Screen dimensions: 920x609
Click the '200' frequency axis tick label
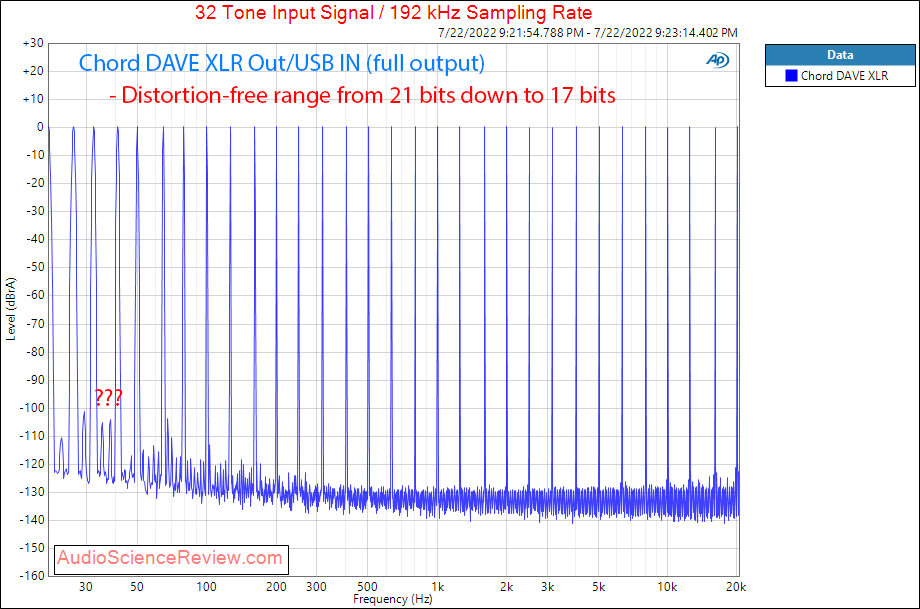[276, 587]
